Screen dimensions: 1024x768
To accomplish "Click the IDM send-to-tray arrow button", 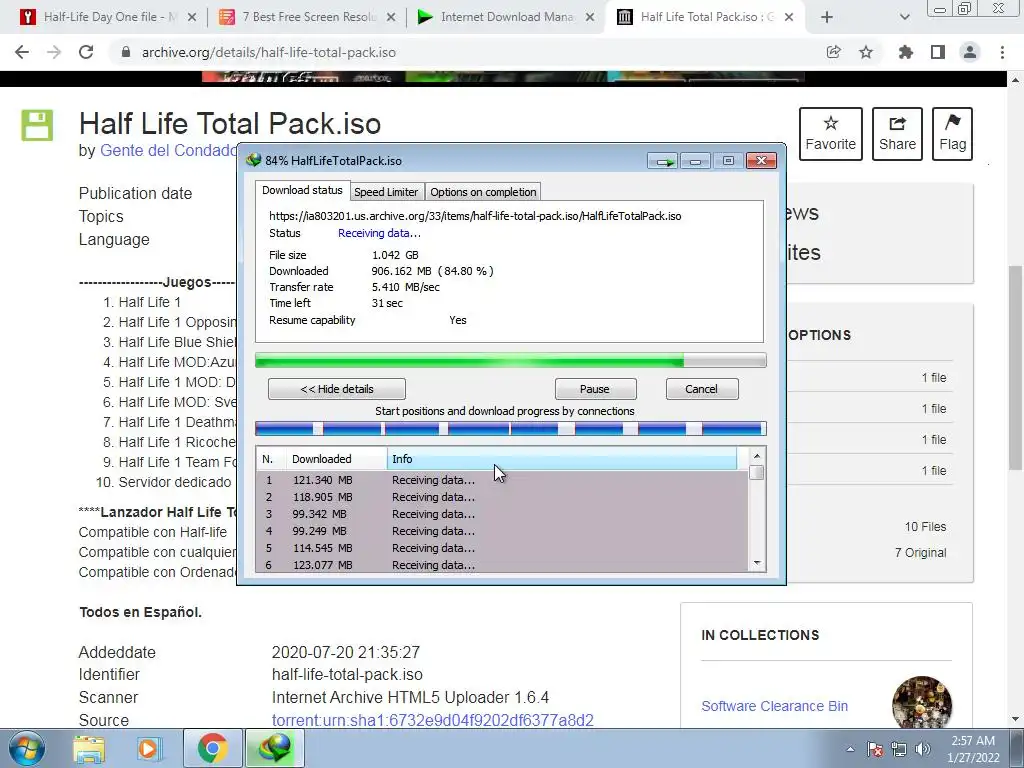I will [663, 161].
